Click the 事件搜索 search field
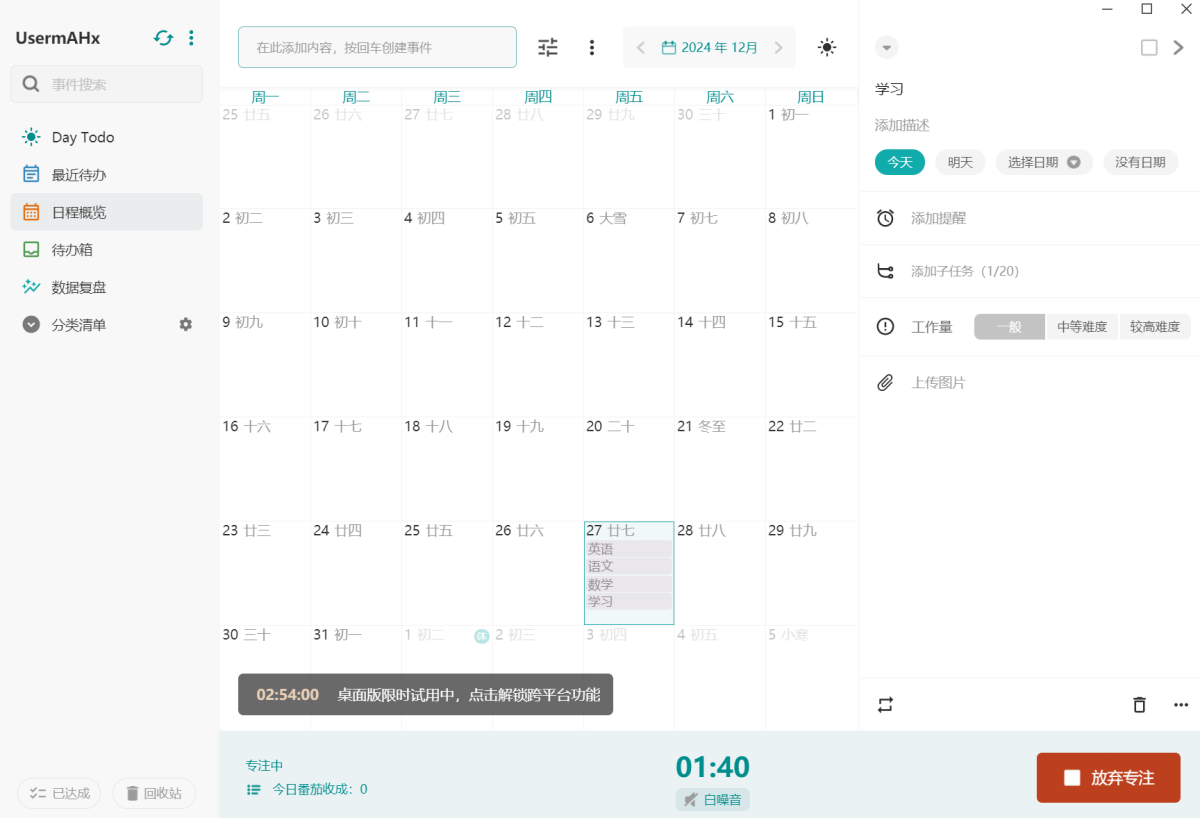The image size is (1200, 818). (x=107, y=85)
